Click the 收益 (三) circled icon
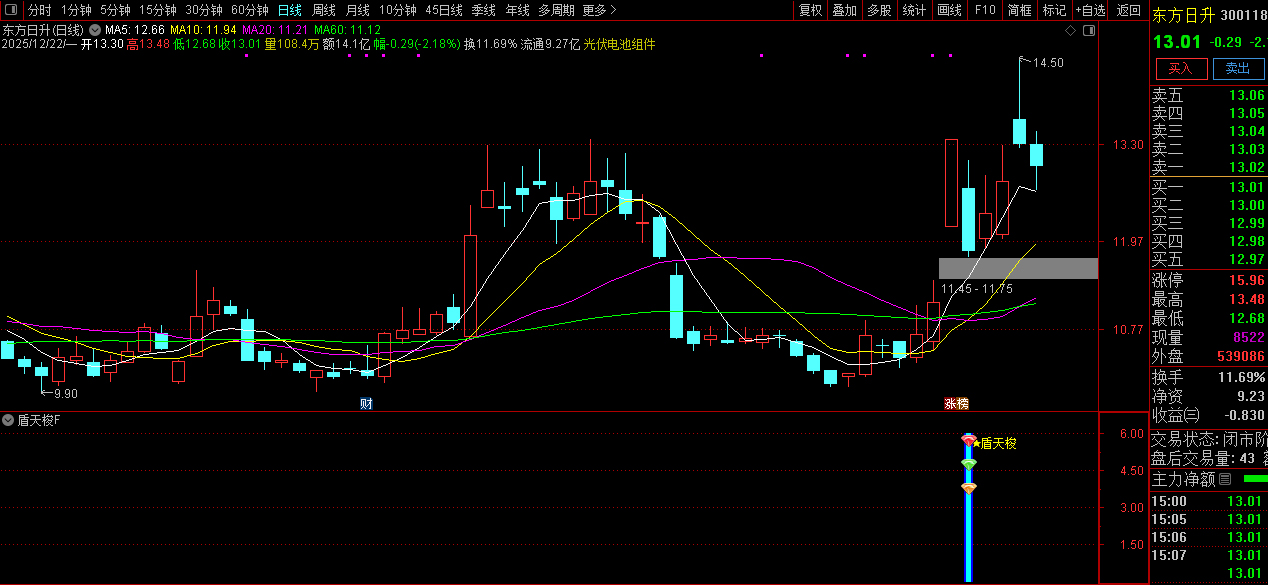The width and height of the screenshot is (1268, 585). (x=1192, y=415)
